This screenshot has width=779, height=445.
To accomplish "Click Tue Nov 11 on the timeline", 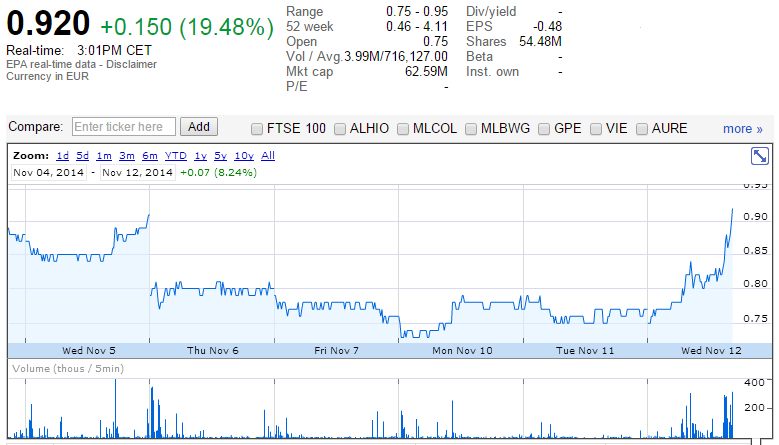I will coord(585,351).
